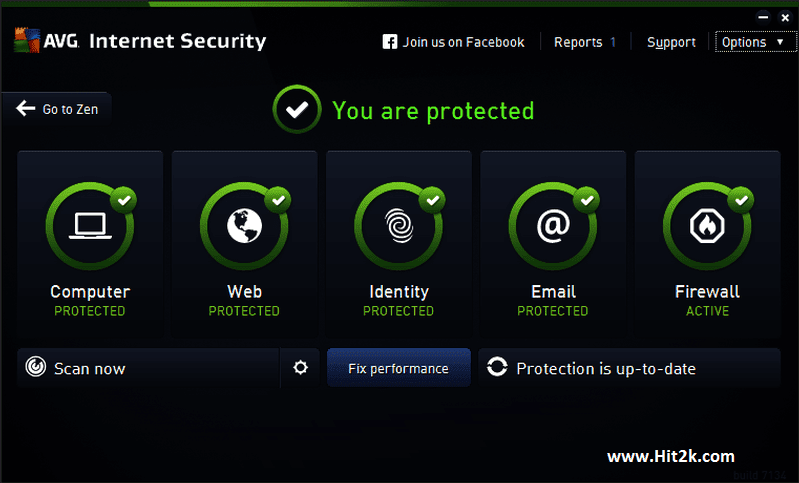Click the large You are protected checkmark
This screenshot has width=799, height=483.
tap(297, 110)
